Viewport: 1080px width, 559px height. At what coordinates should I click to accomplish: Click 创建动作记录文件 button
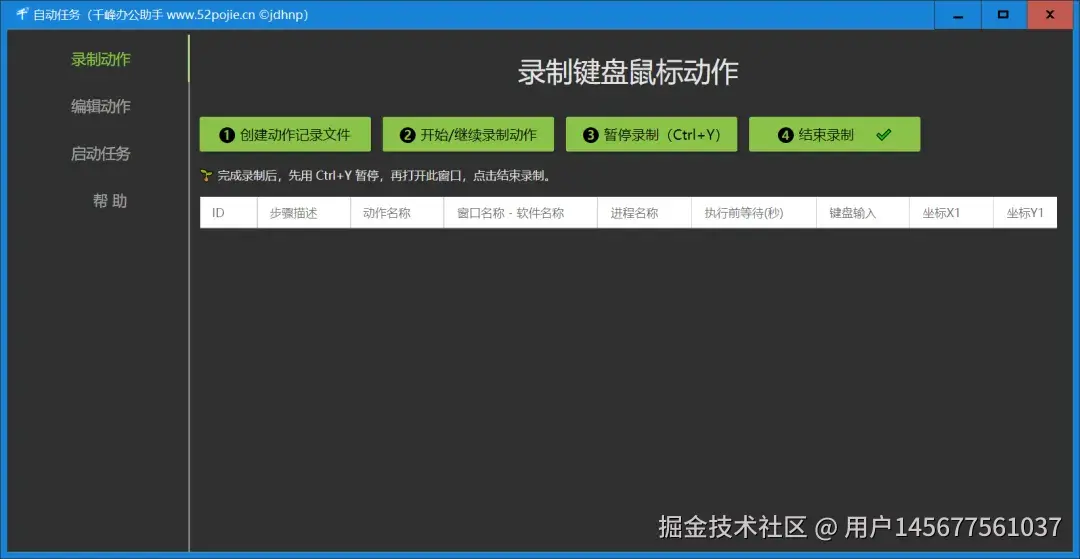pos(285,135)
